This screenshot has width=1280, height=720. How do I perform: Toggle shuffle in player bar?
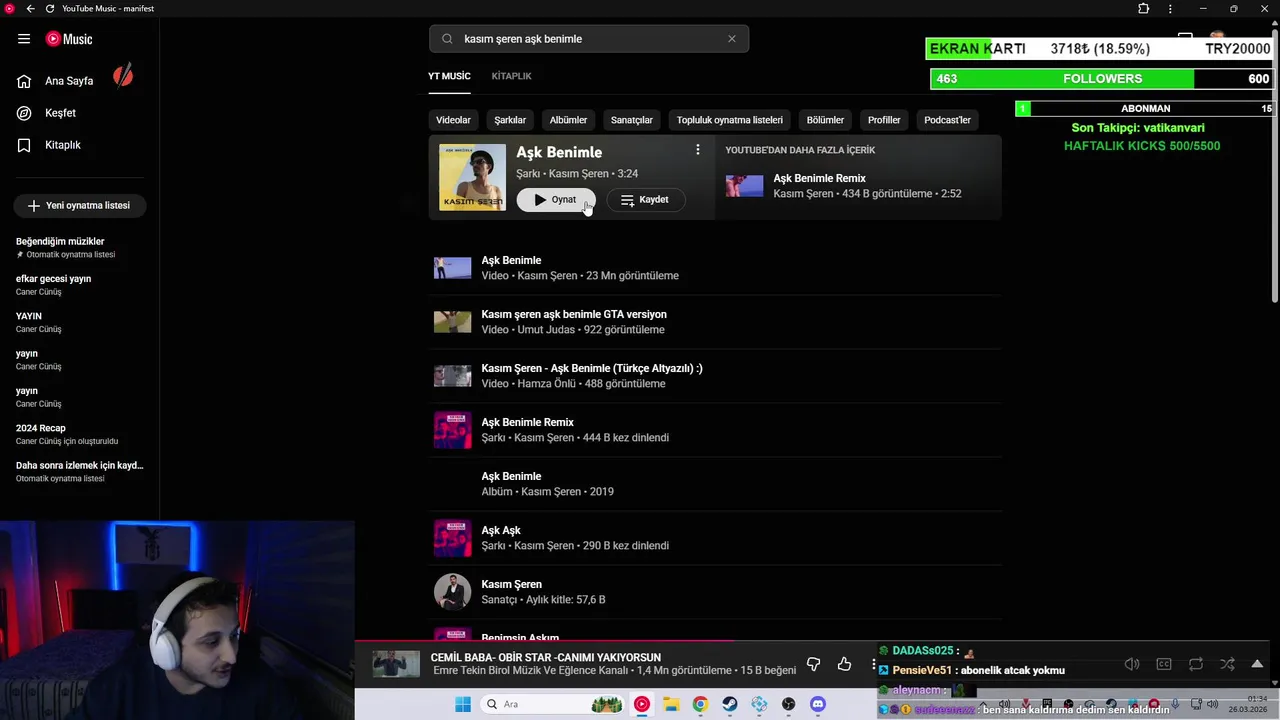(1227, 664)
